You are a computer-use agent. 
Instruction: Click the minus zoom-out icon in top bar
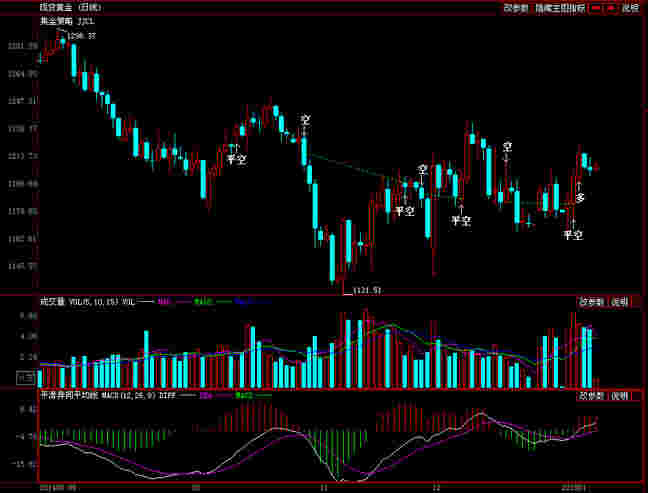595,7
